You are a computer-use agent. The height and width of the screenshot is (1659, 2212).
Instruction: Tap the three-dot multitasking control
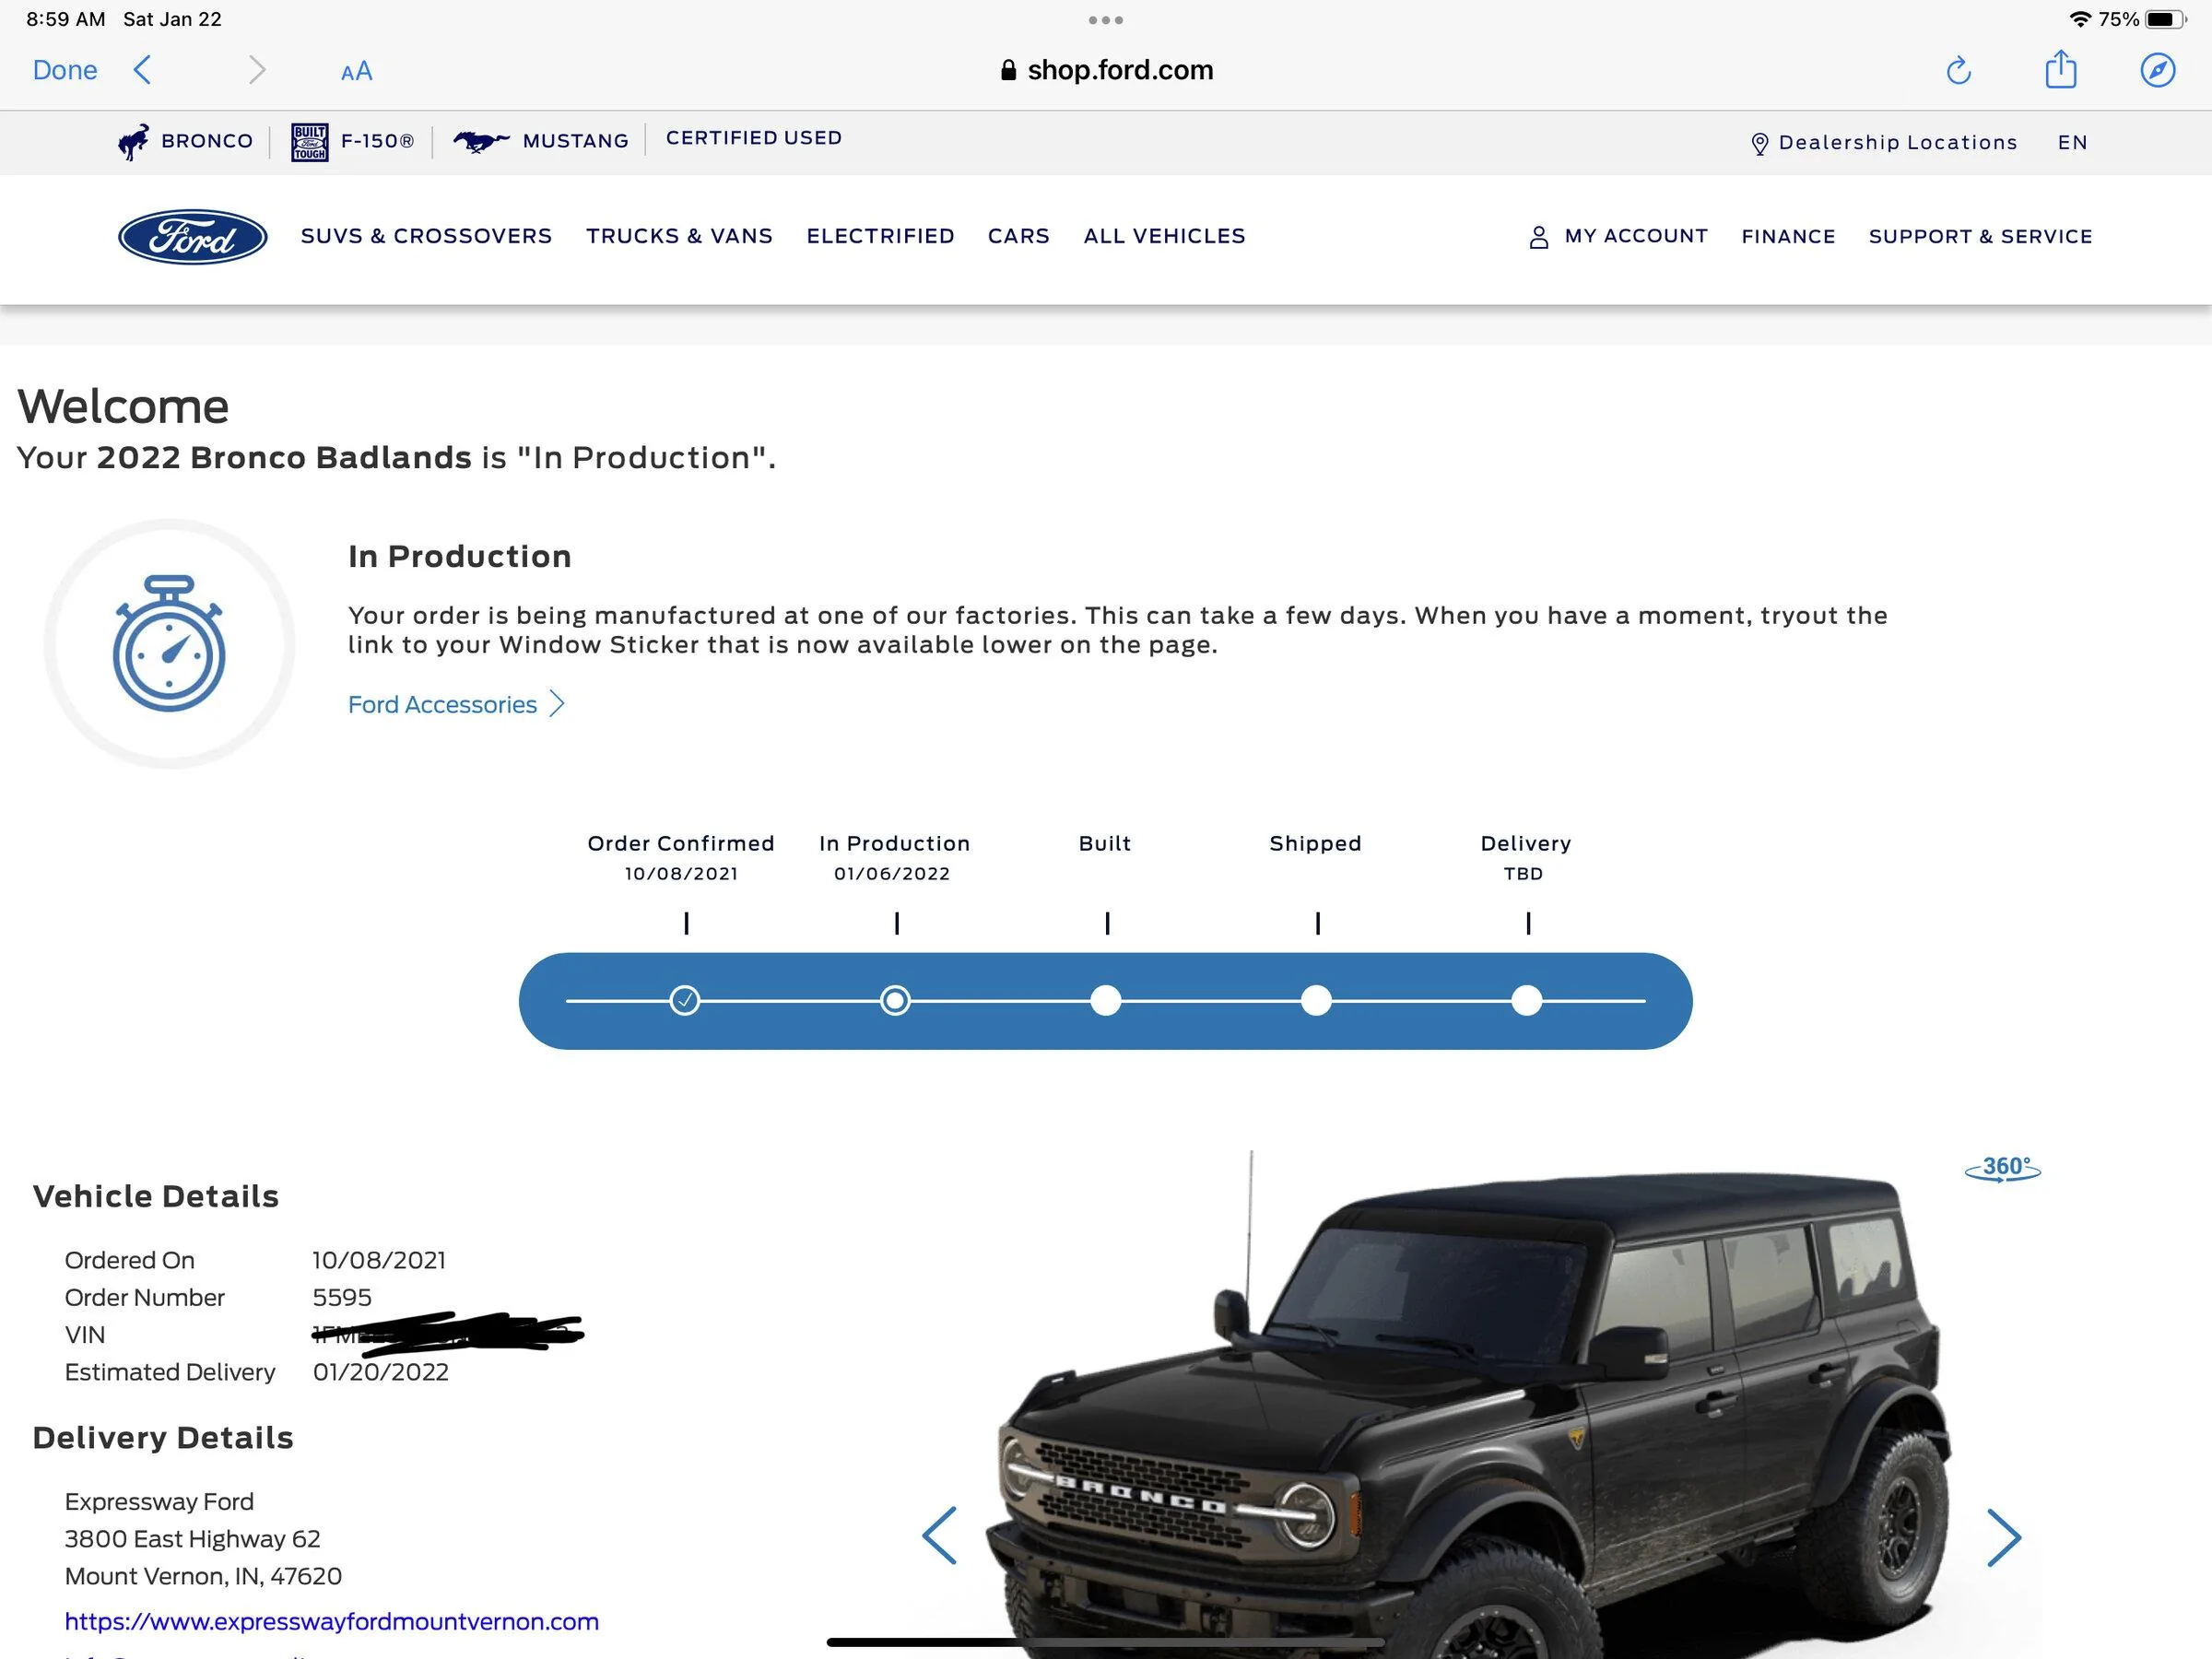click(x=1106, y=20)
